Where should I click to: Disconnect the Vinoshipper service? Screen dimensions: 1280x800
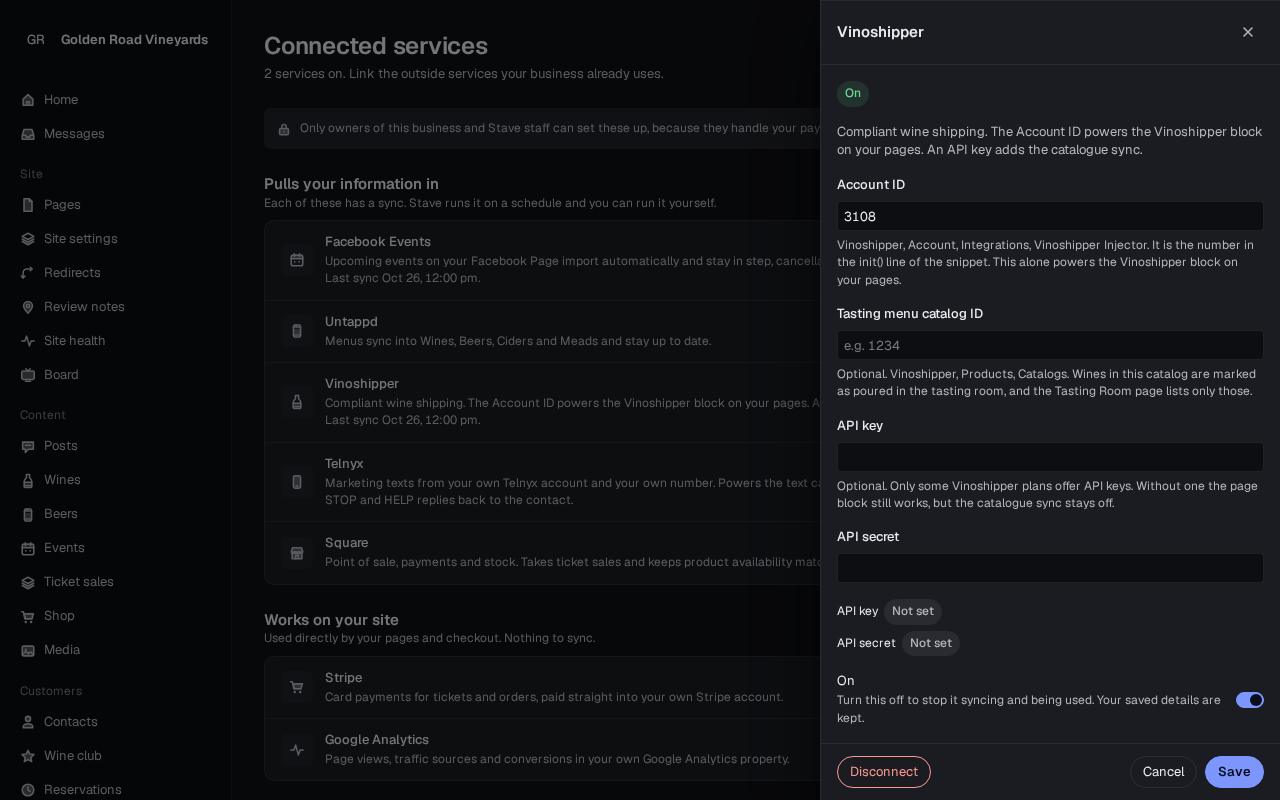pos(884,772)
